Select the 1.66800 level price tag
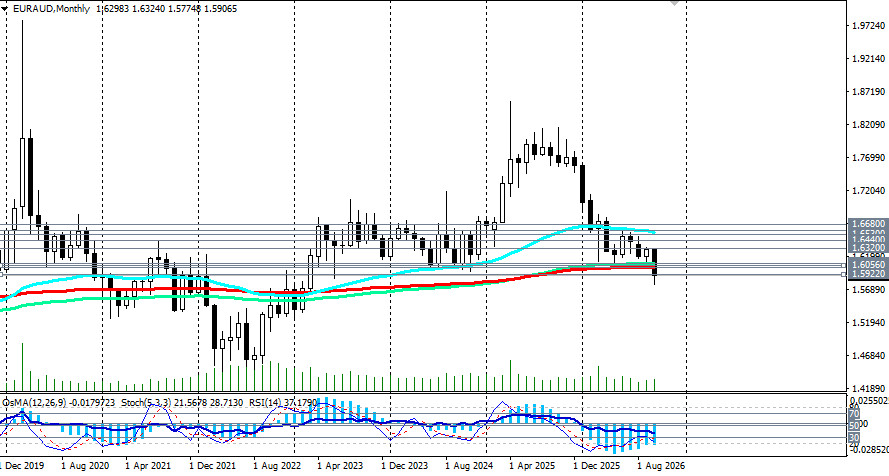The height and width of the screenshot is (476, 889). point(867,224)
